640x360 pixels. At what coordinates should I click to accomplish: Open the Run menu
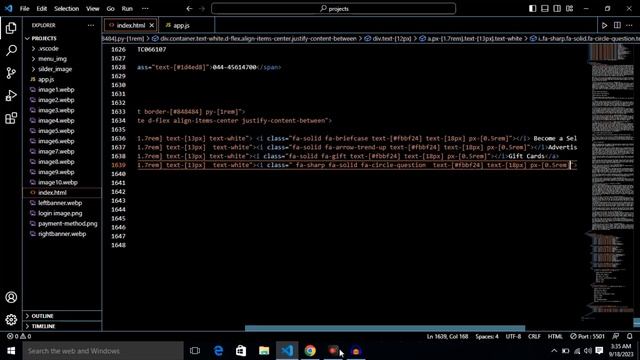click(x=127, y=9)
